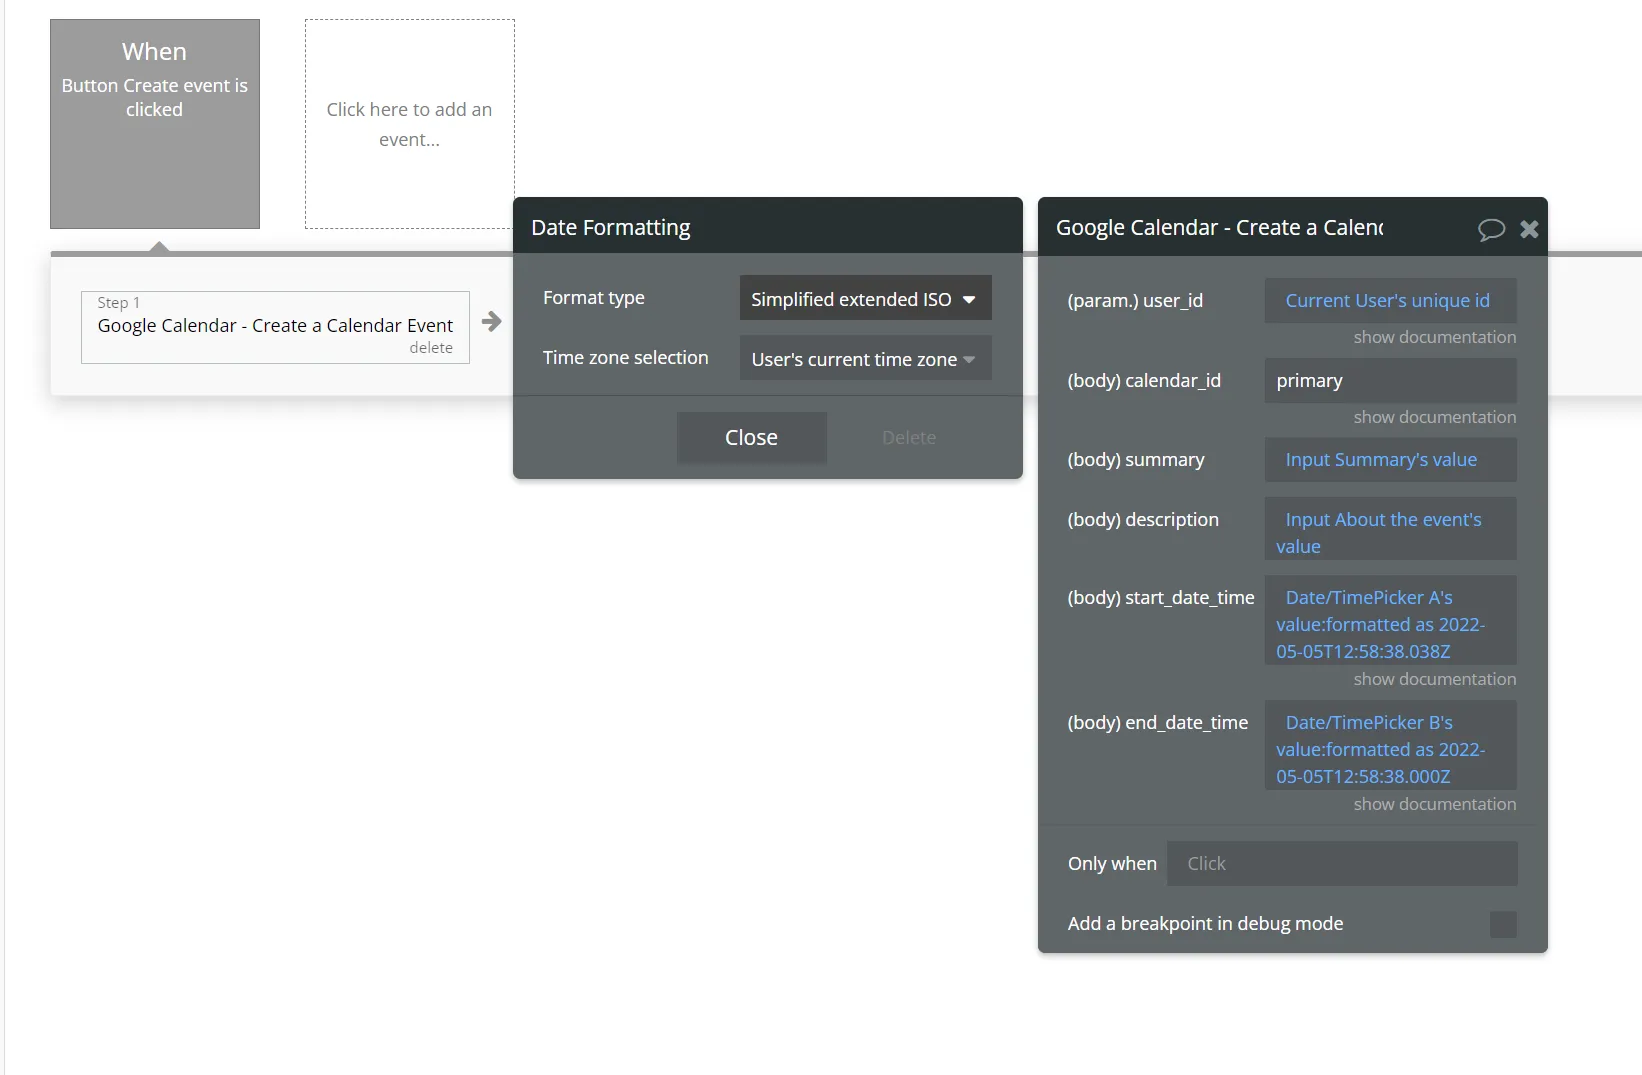1642x1075 pixels.
Task: Click the Time zone selection label
Action: click(x=625, y=358)
